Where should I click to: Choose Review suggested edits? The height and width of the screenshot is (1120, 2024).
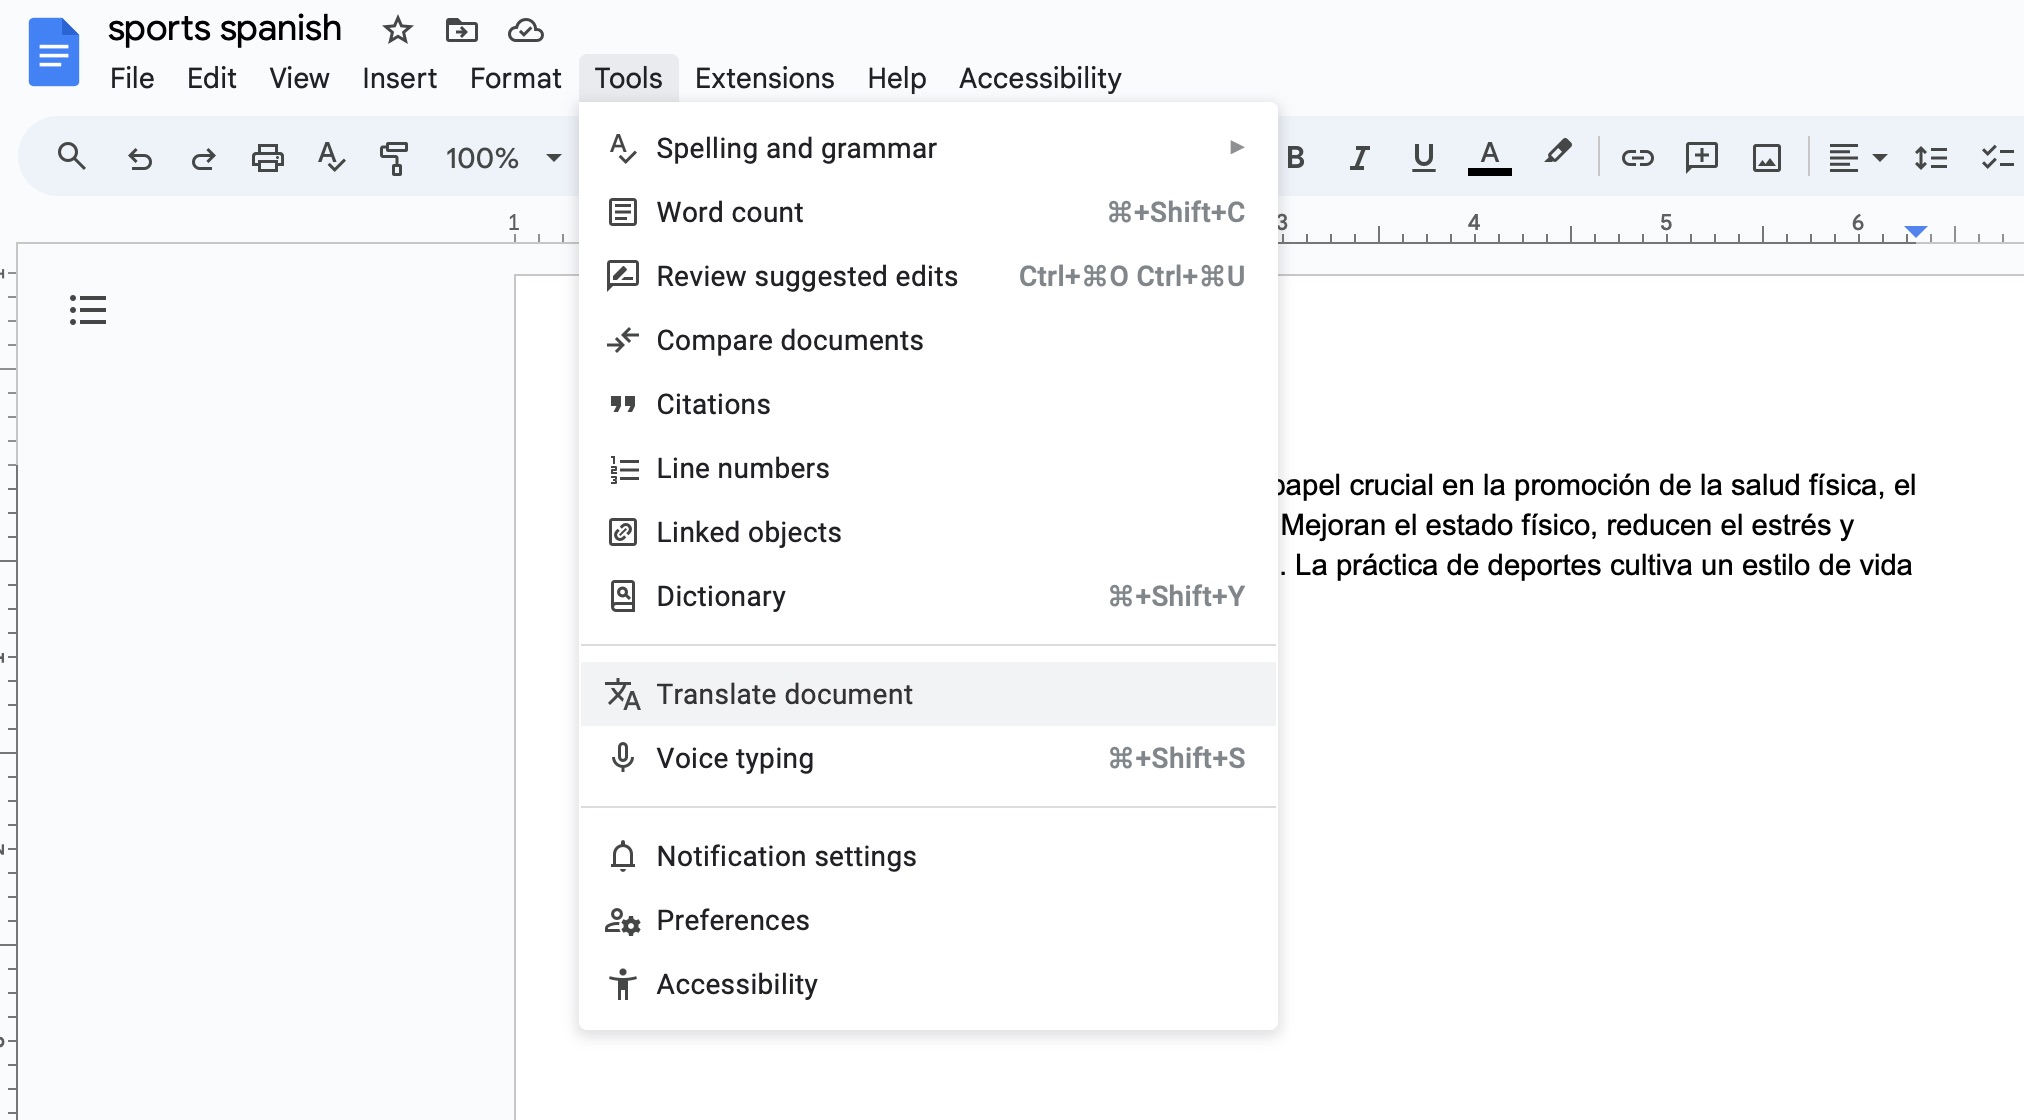(x=928, y=276)
